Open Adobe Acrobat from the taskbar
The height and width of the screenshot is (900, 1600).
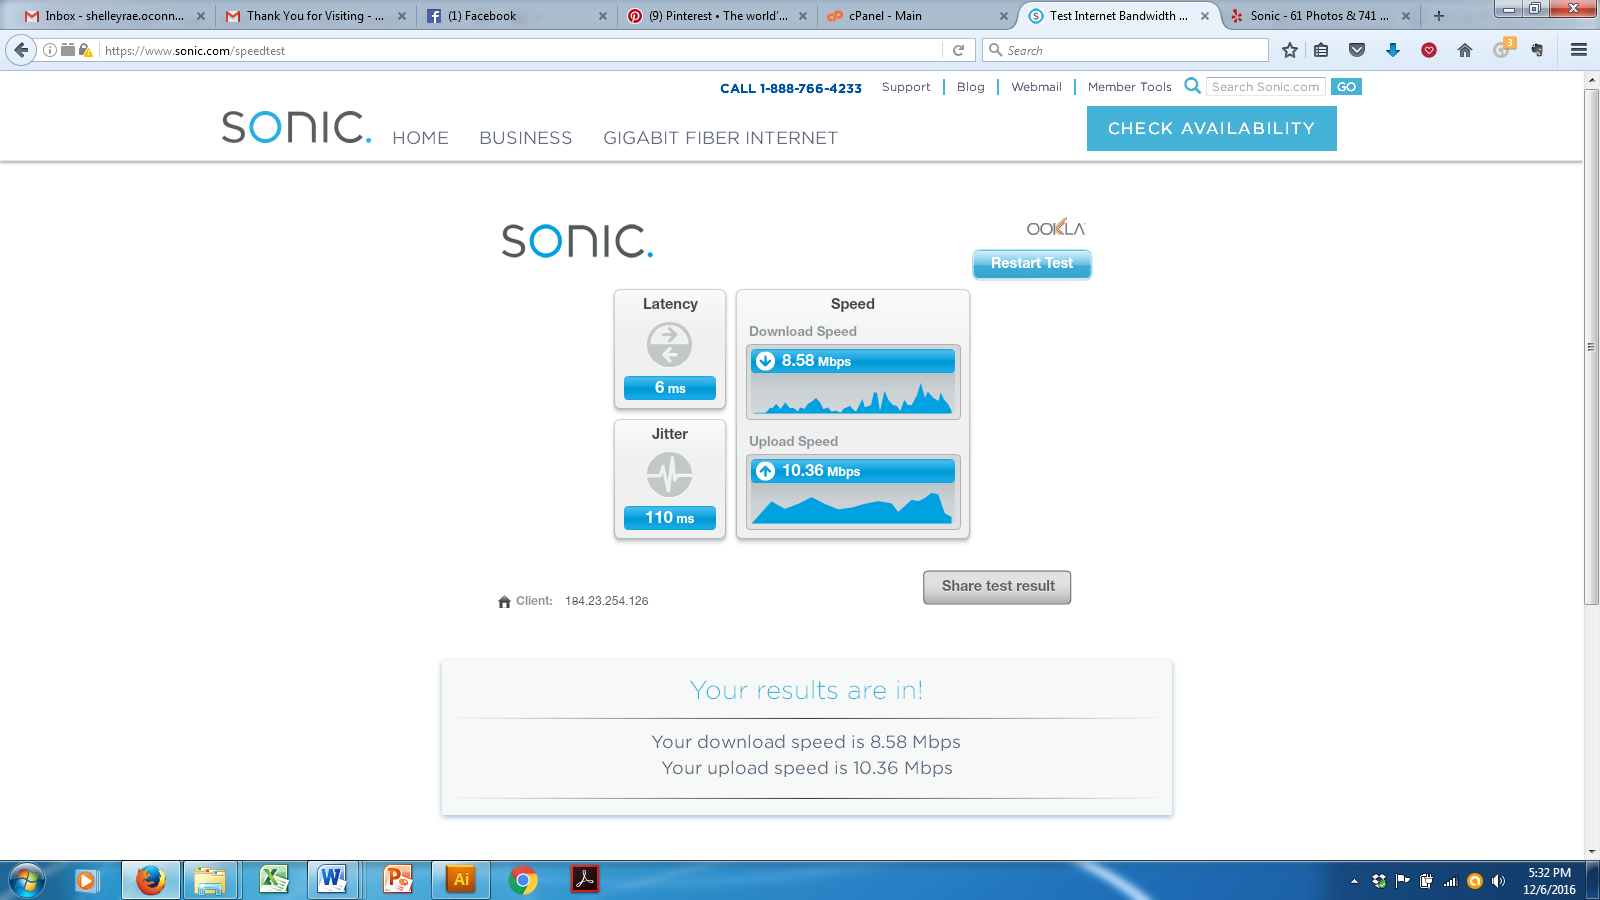point(585,880)
